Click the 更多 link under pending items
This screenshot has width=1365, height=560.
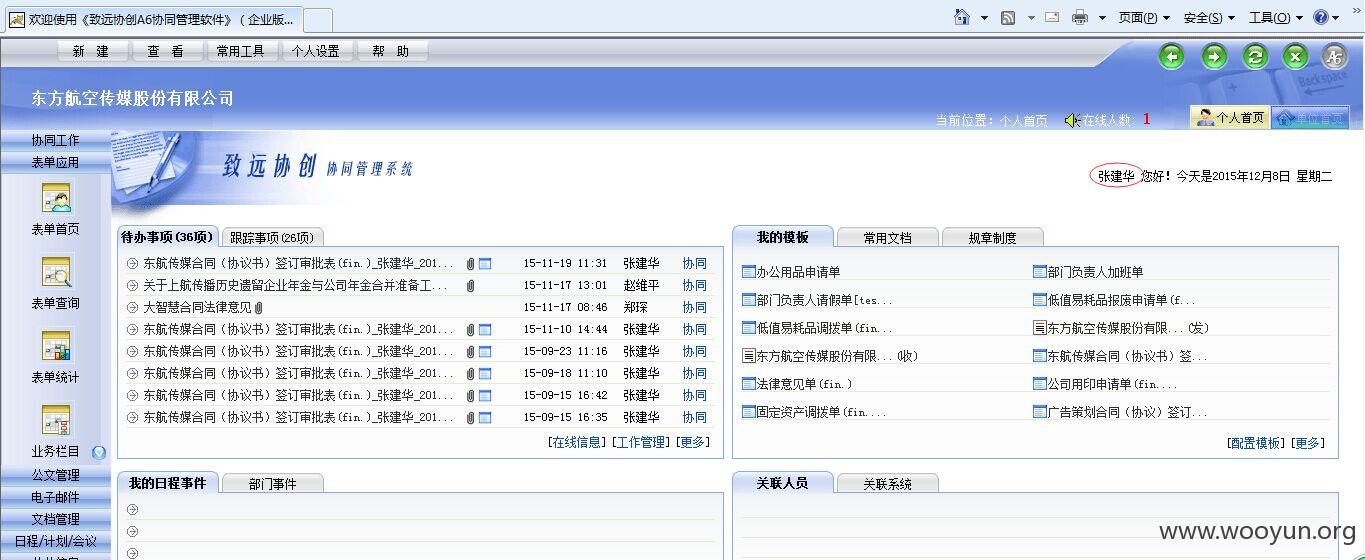tap(693, 442)
